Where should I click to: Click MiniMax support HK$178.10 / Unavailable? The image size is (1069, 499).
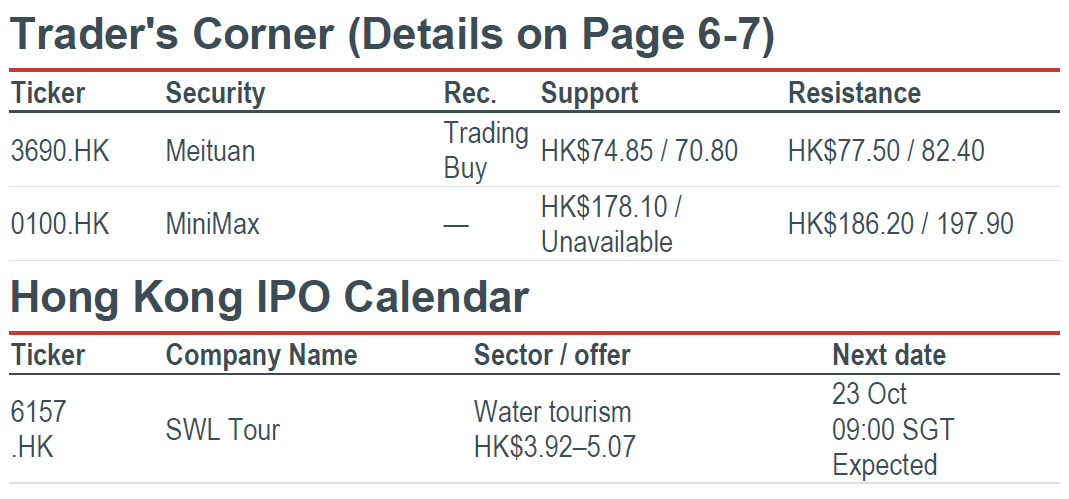612,224
